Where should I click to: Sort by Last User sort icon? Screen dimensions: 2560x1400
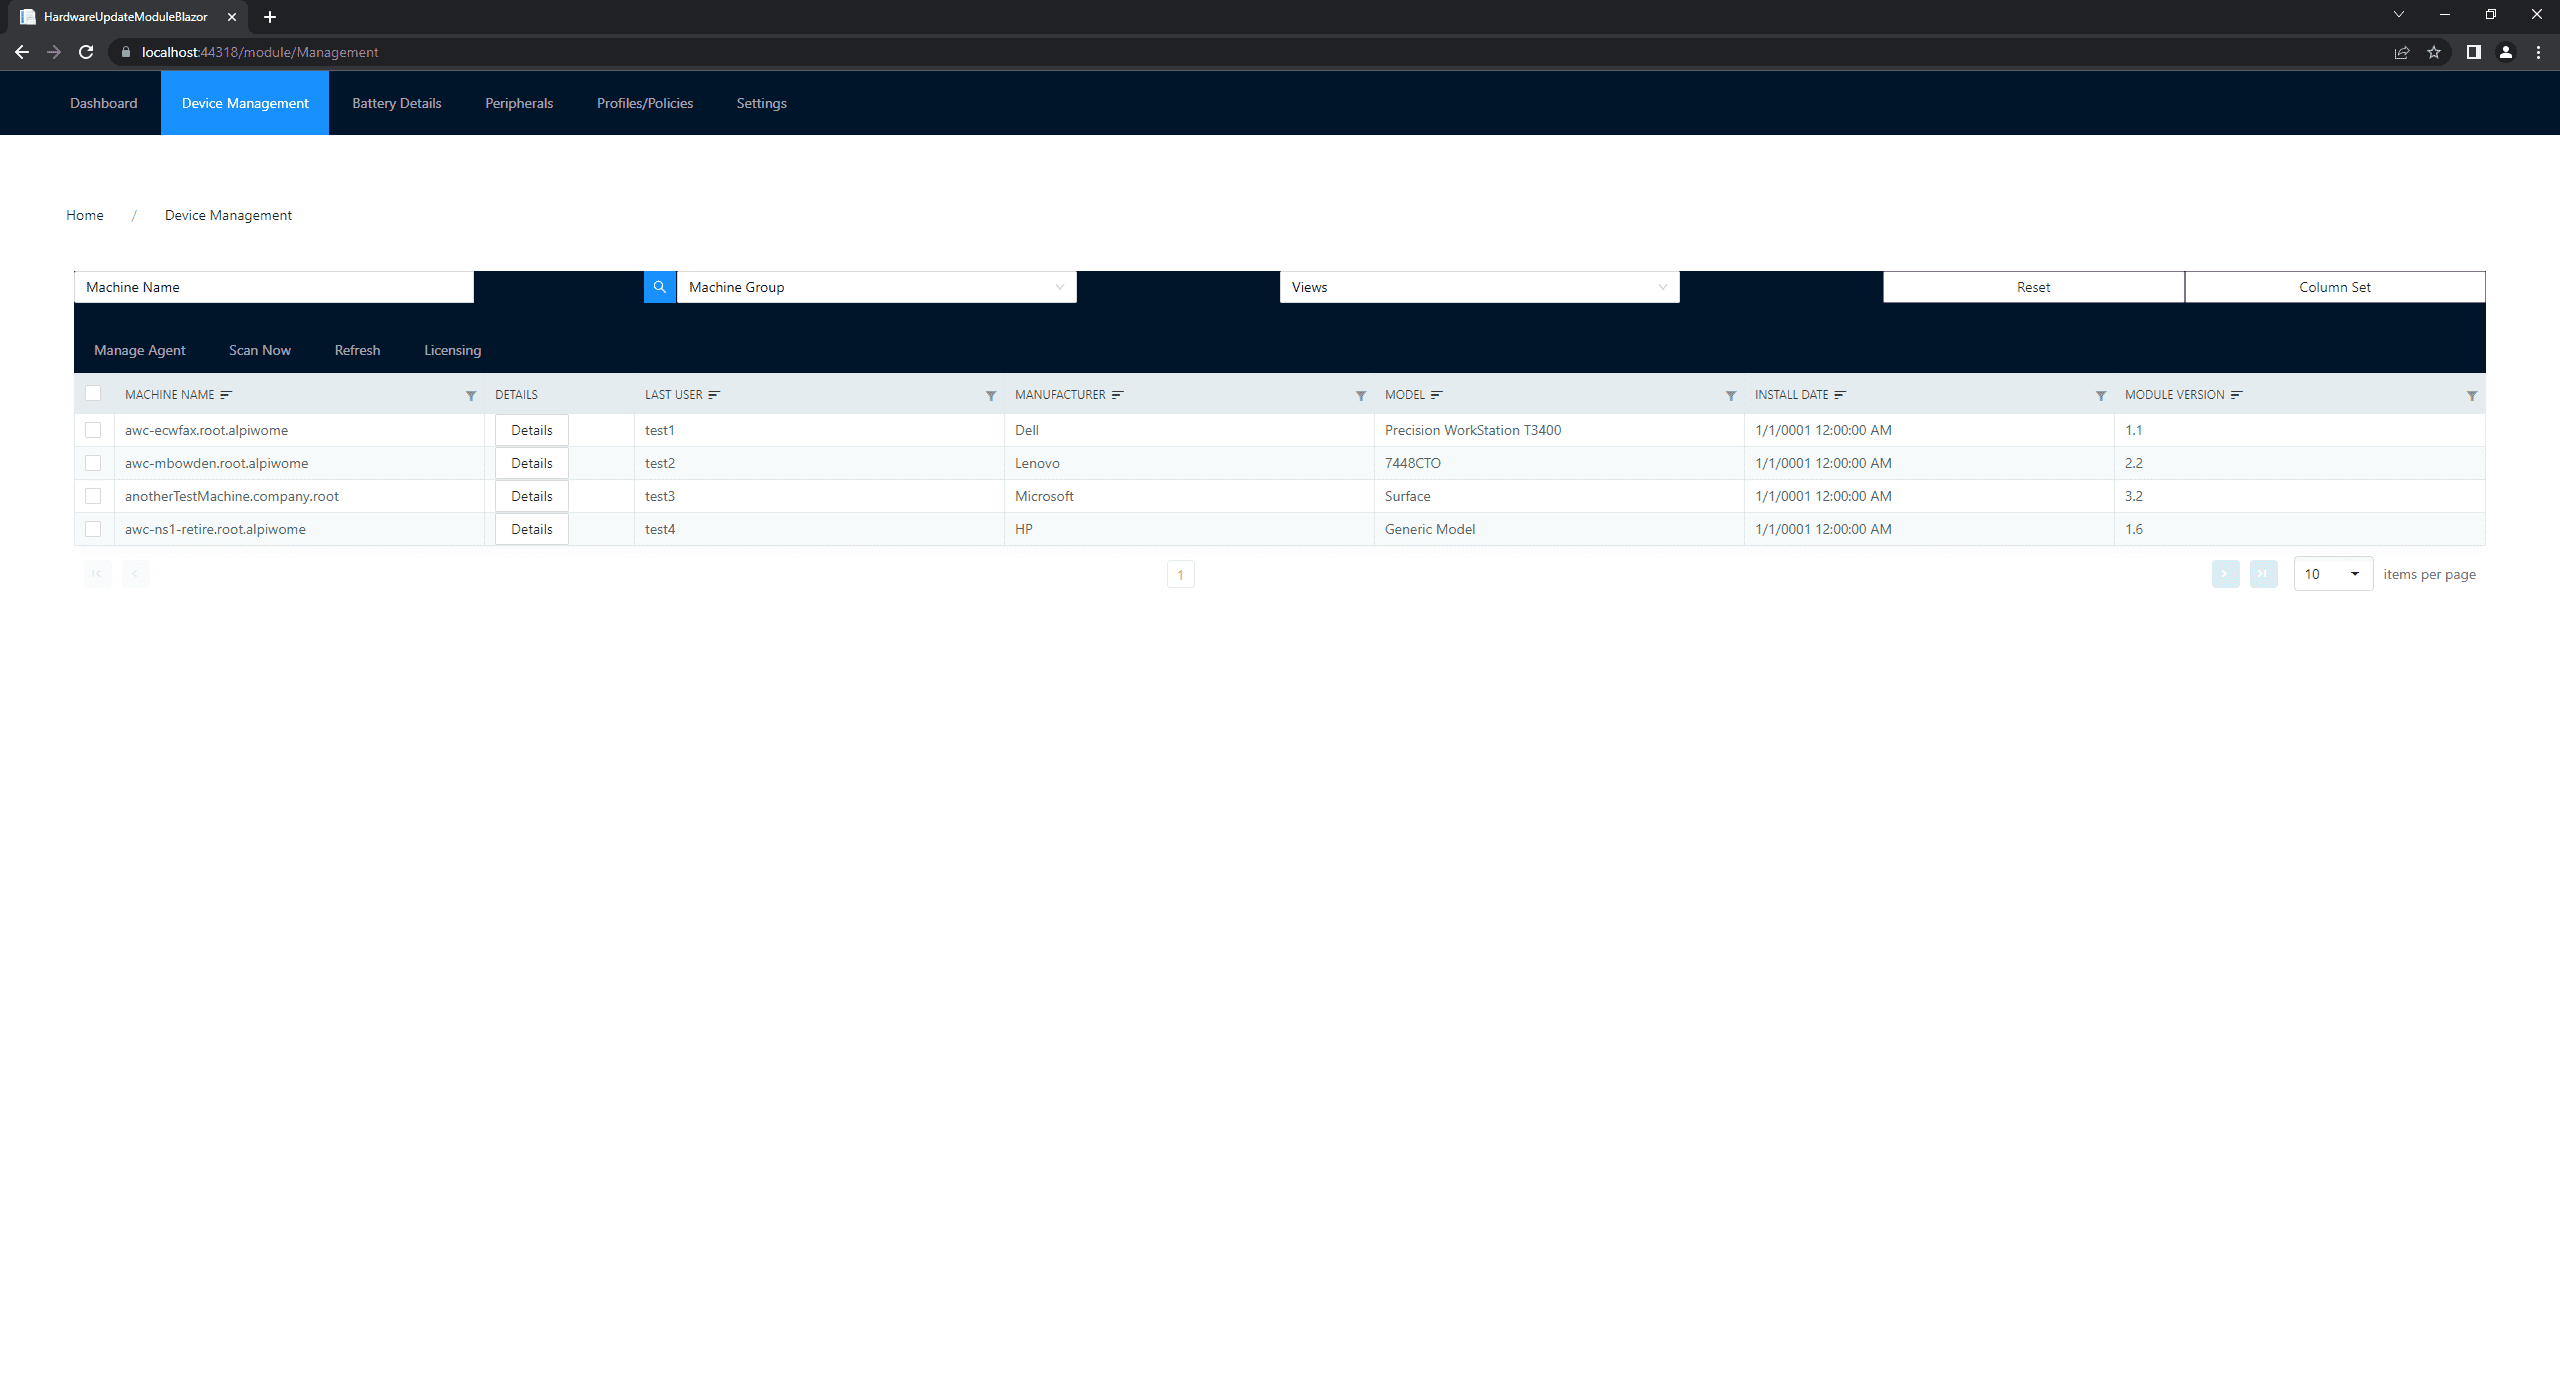coord(714,395)
